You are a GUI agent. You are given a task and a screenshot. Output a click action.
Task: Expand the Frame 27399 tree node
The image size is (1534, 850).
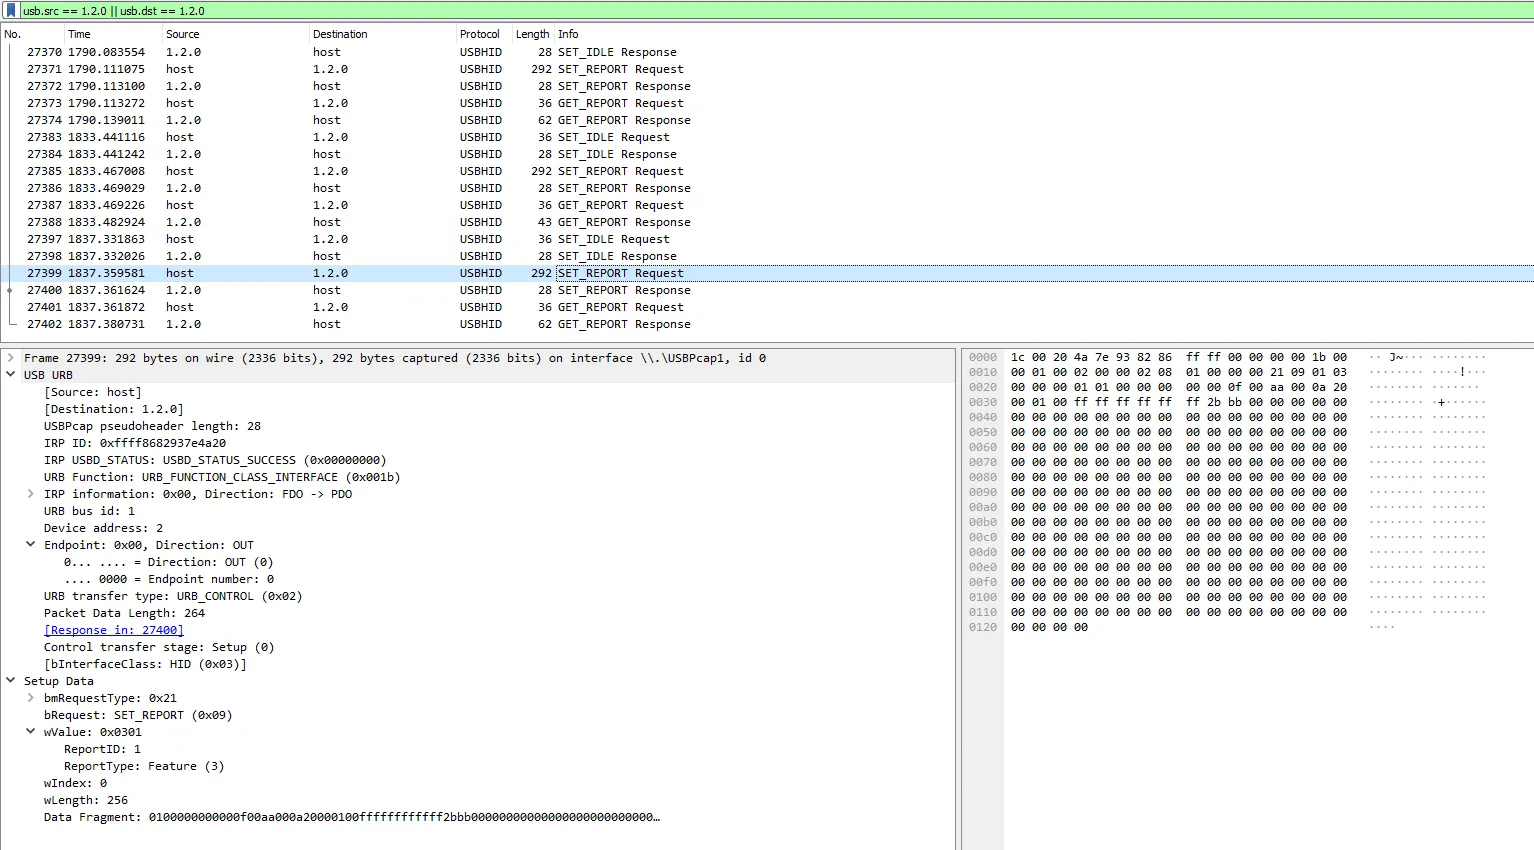click(x=11, y=358)
